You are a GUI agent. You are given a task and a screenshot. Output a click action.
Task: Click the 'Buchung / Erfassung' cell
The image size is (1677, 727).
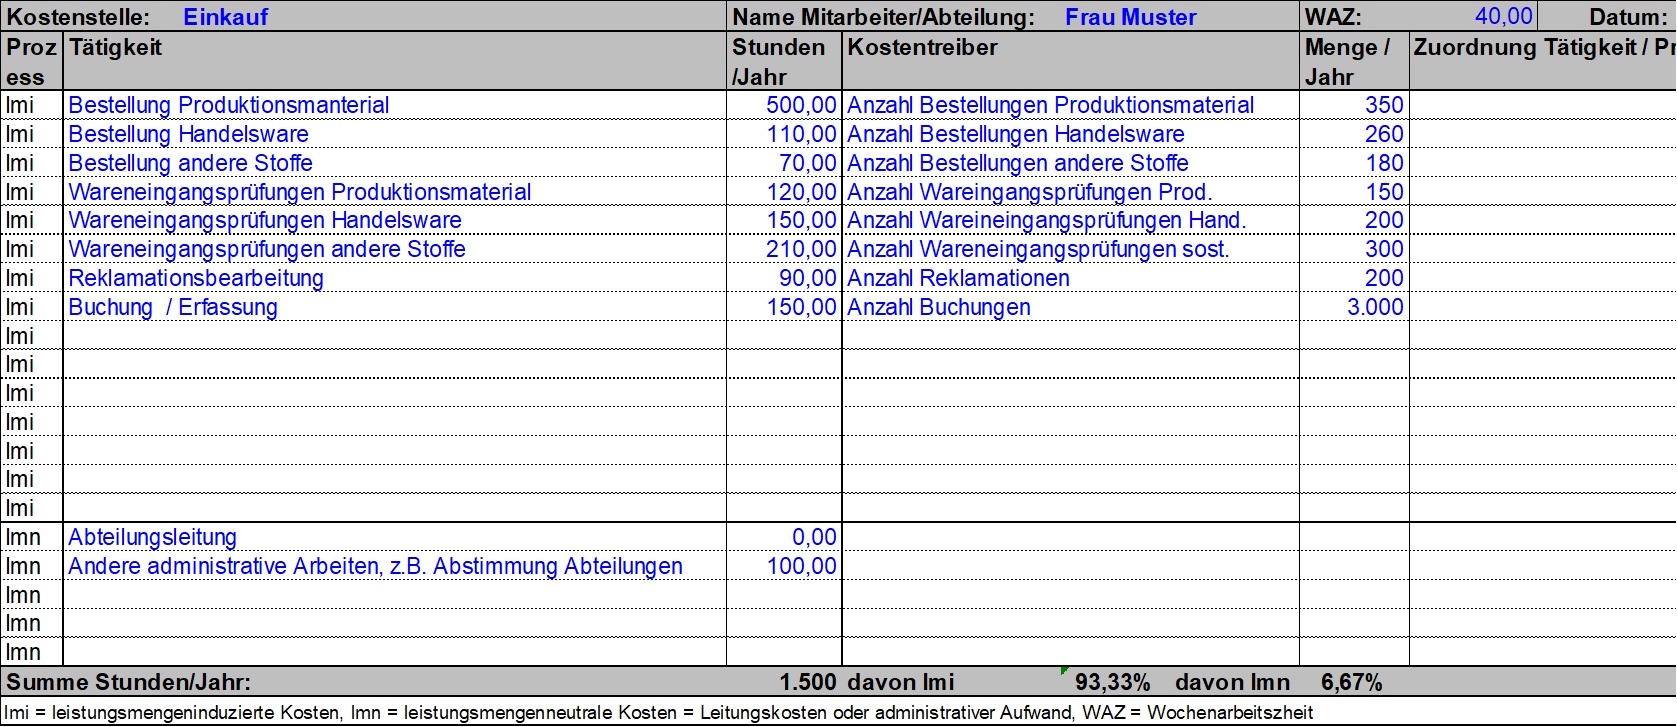pos(173,307)
